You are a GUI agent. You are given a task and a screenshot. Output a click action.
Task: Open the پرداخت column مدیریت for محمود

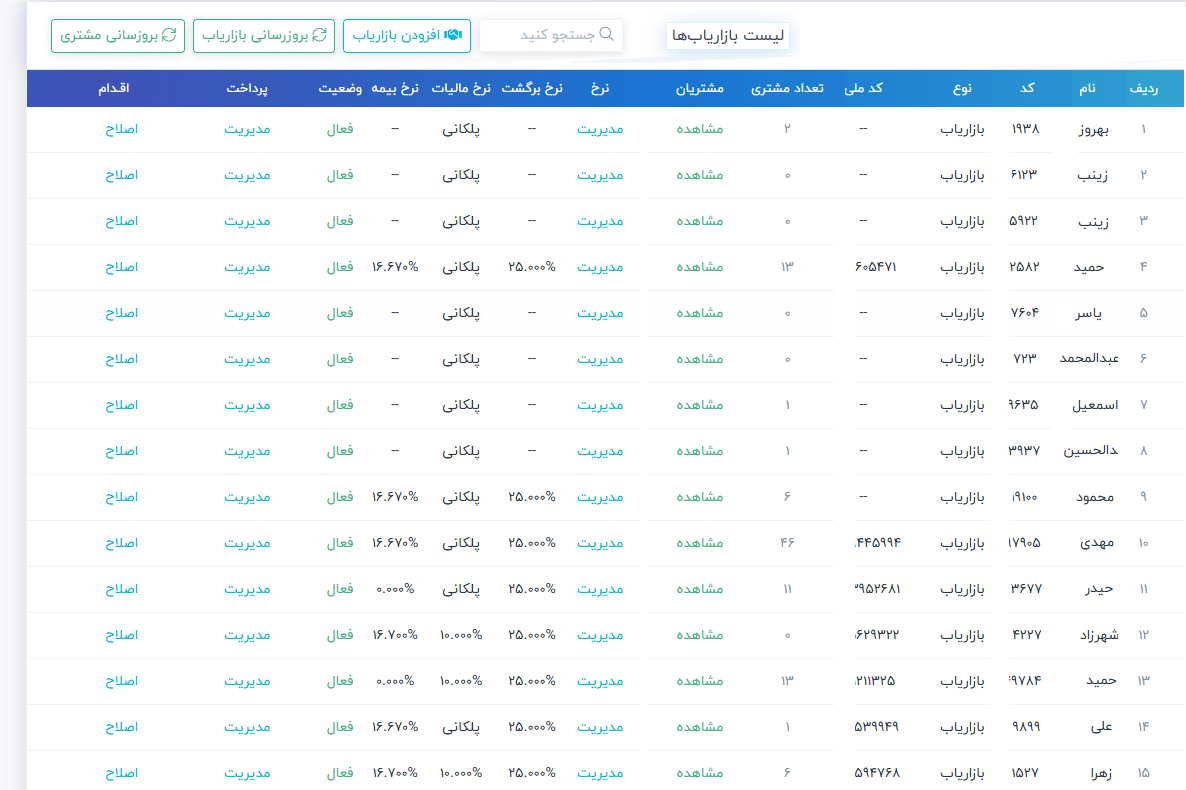click(x=247, y=497)
